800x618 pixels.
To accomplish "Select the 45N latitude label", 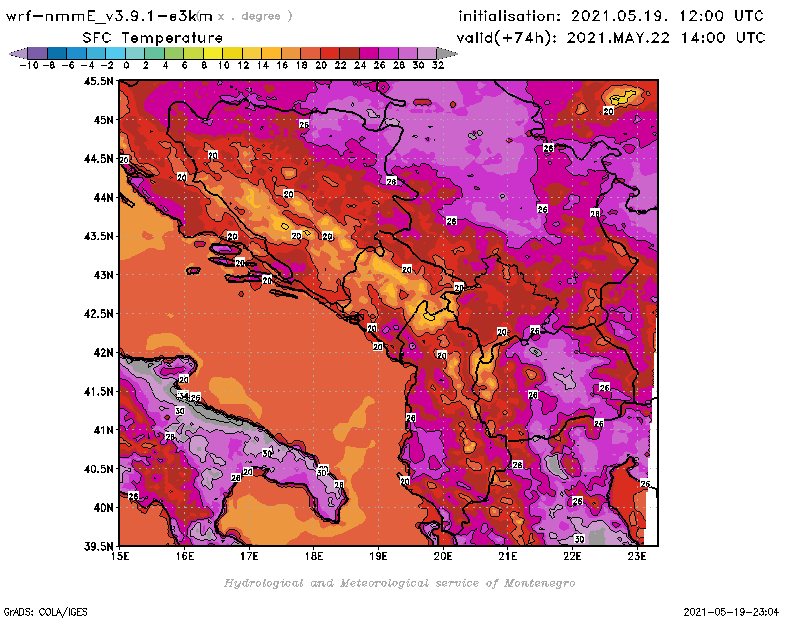I will pos(104,120).
